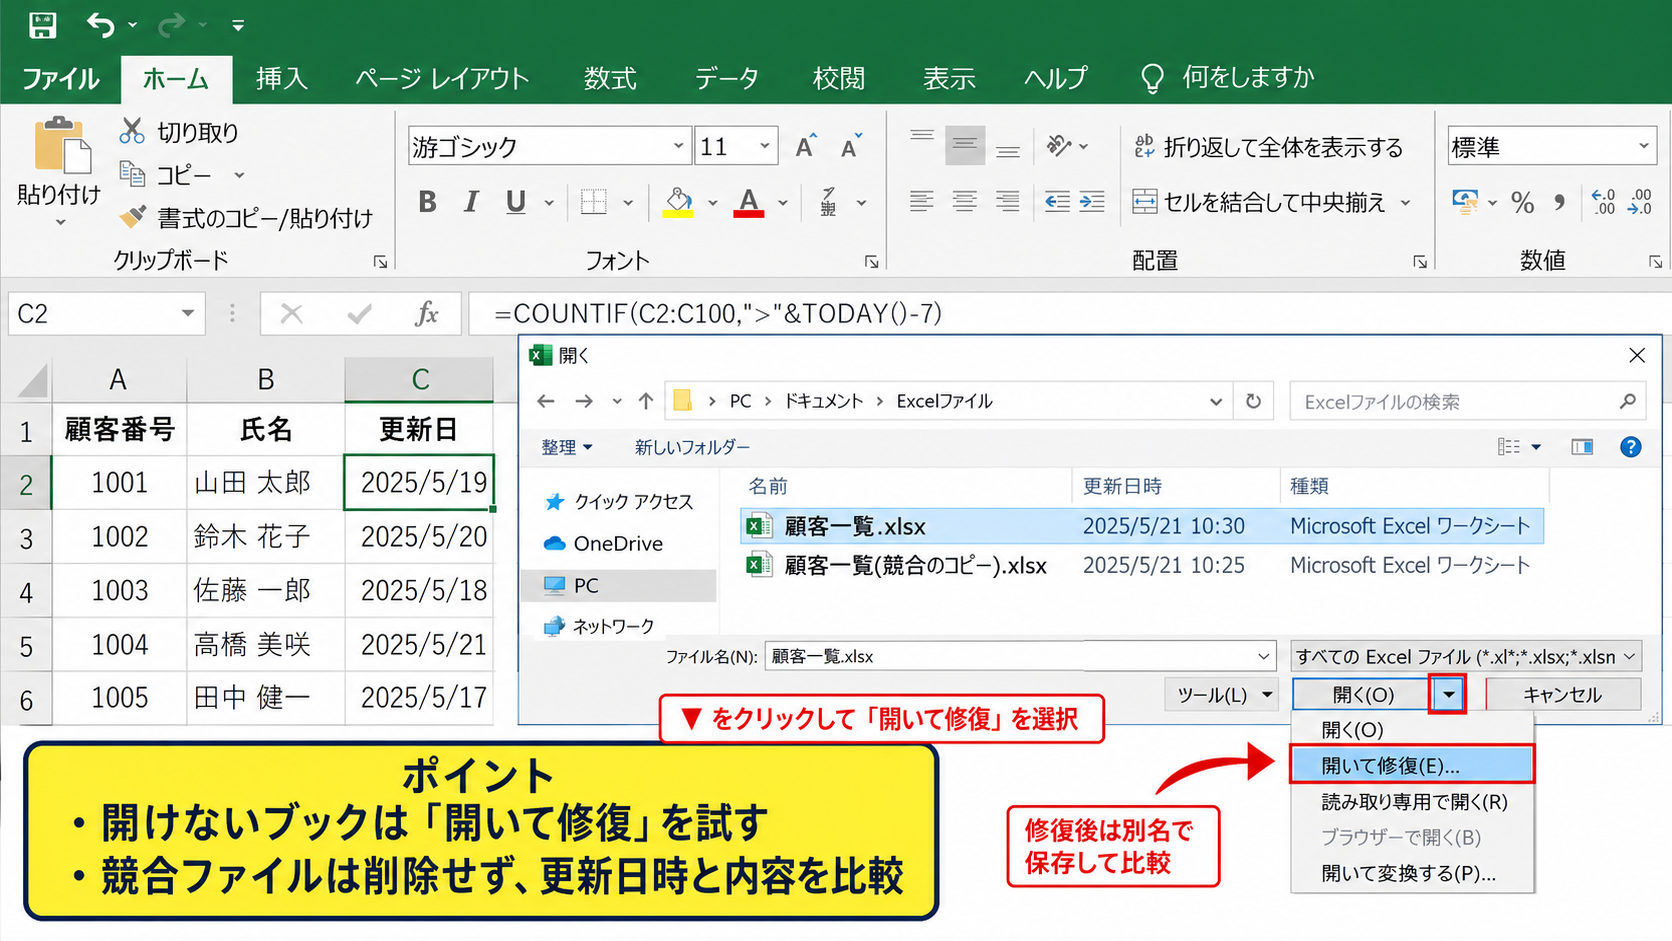Select file 顧客一覧(競合のコピー).xlsx
This screenshot has height=941, width=1672.
(915, 566)
